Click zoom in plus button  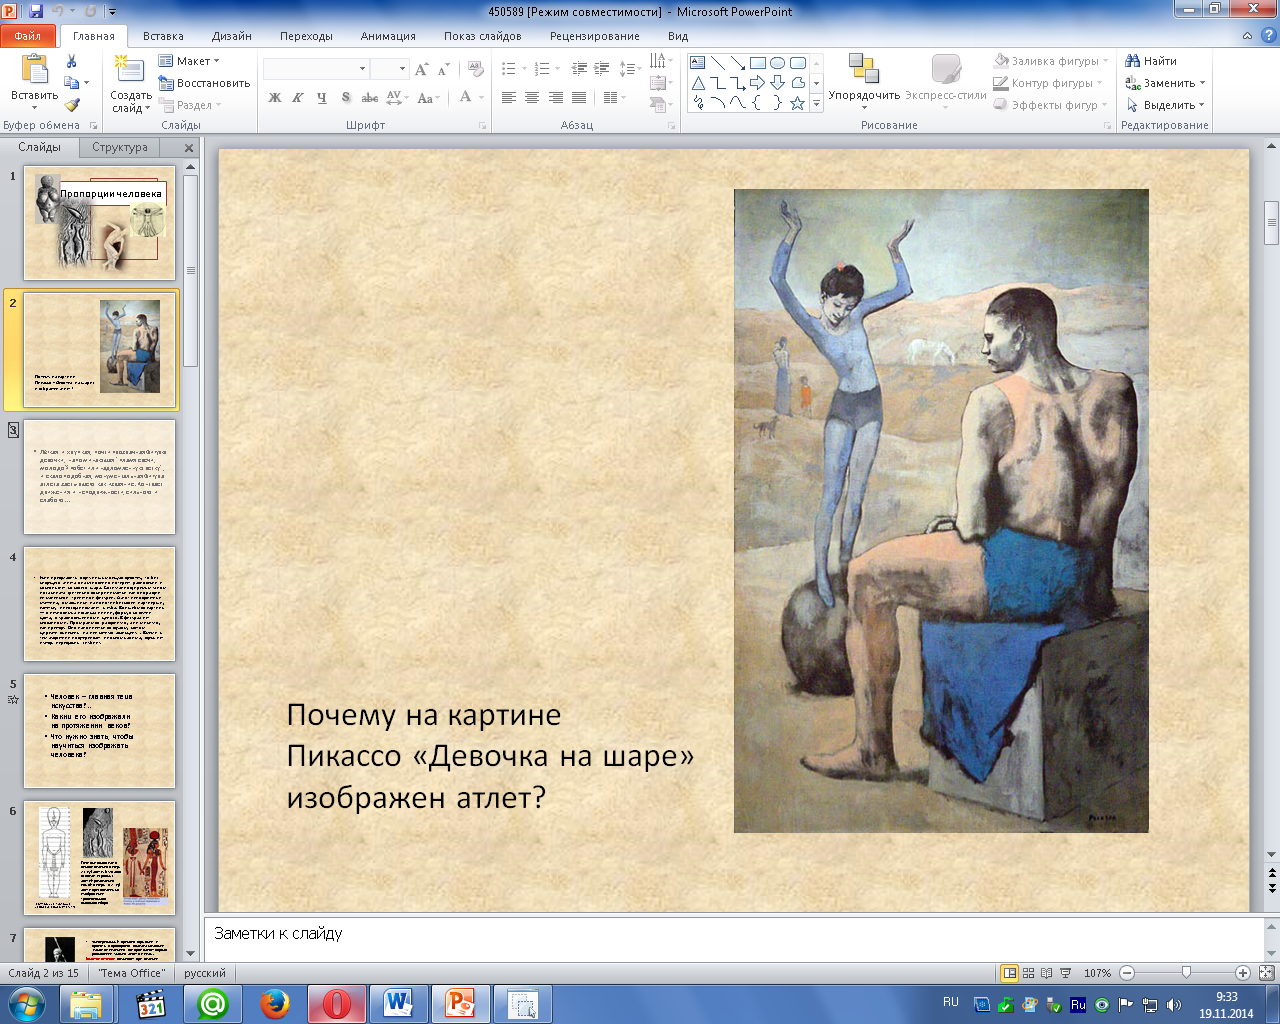pos(1243,973)
